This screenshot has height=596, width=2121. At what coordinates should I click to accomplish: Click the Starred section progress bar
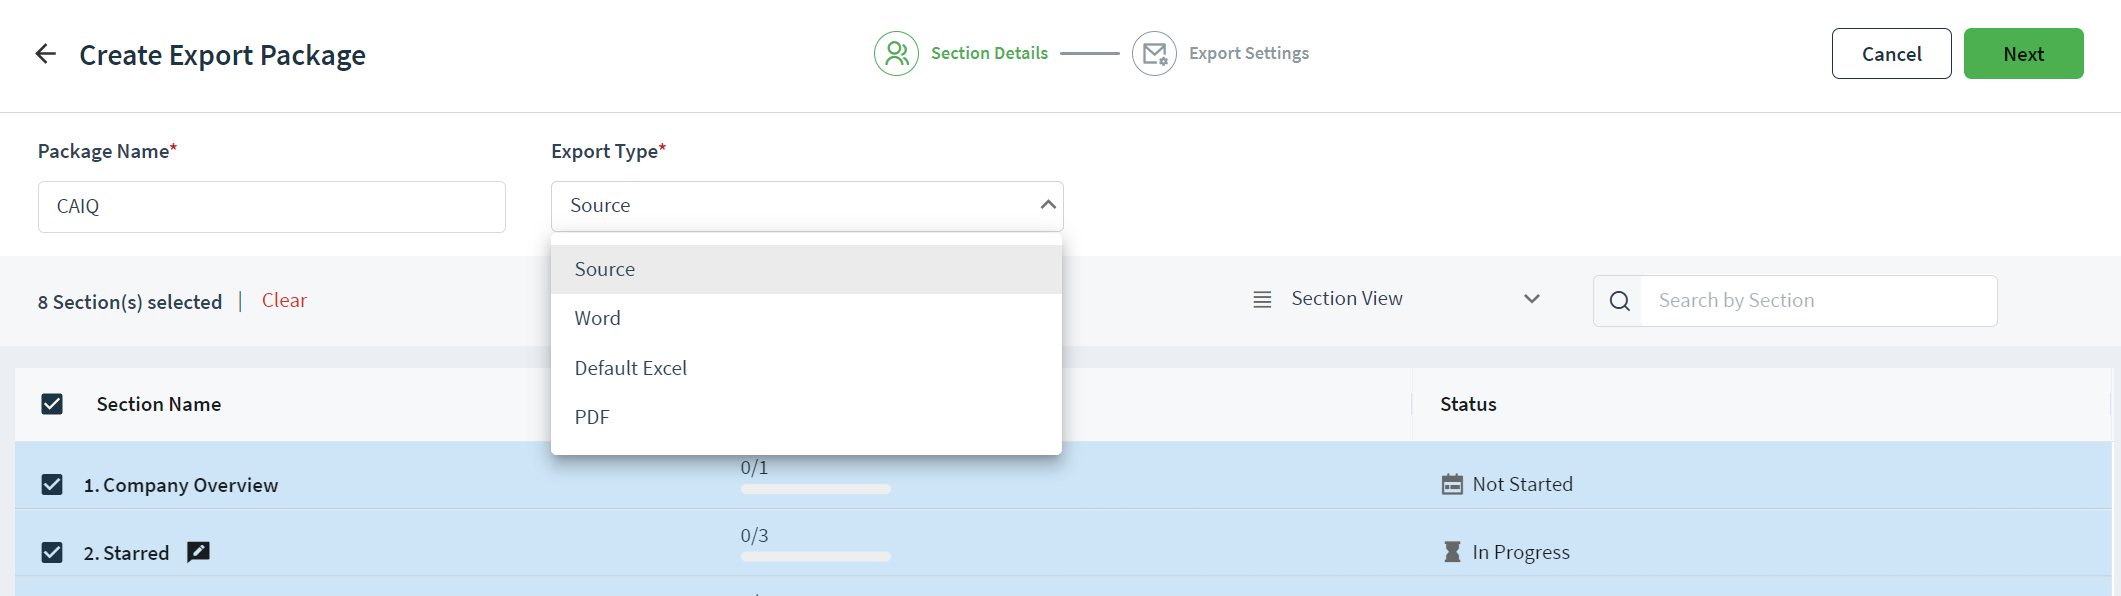pyautogui.click(x=815, y=556)
